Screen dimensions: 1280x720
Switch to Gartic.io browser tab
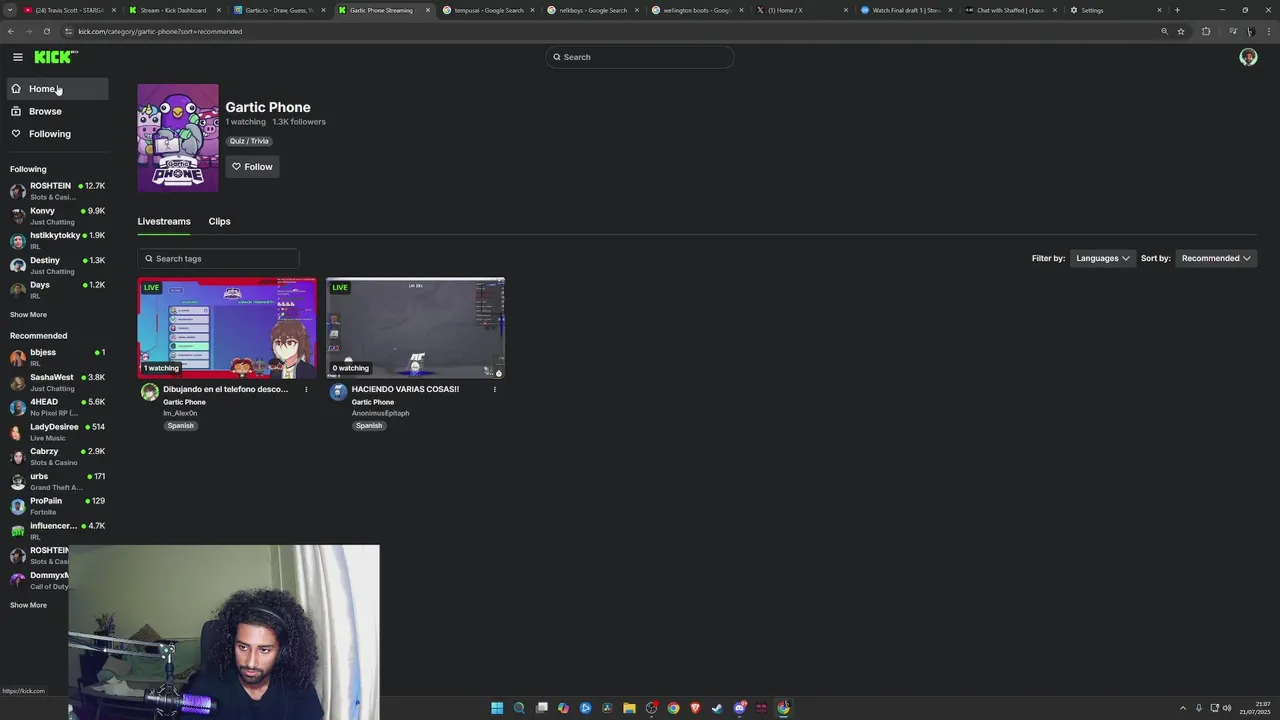(279, 10)
